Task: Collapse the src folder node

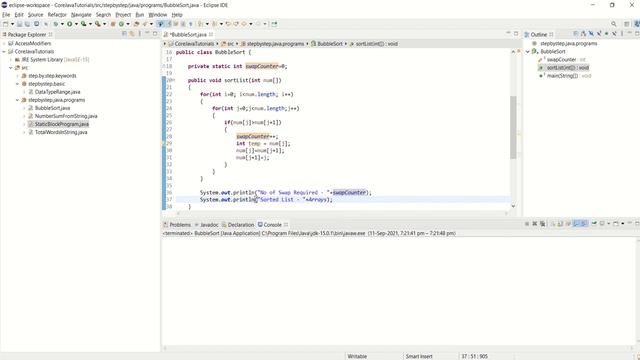Action: pos(11,68)
